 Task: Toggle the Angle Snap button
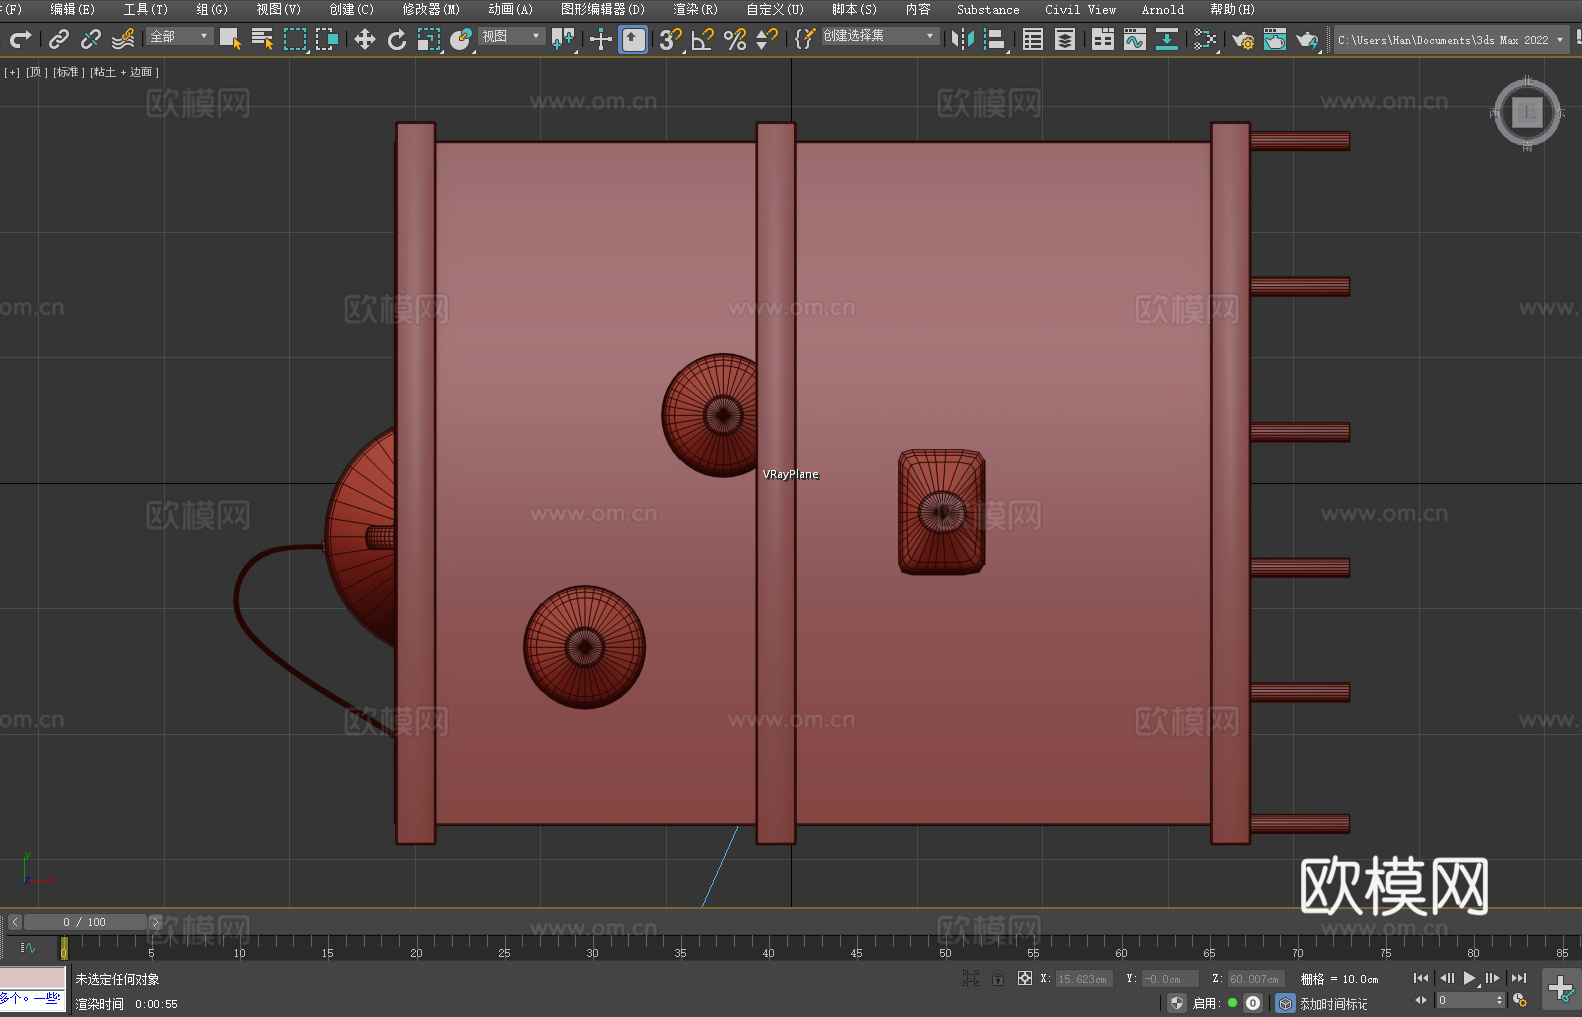703,39
